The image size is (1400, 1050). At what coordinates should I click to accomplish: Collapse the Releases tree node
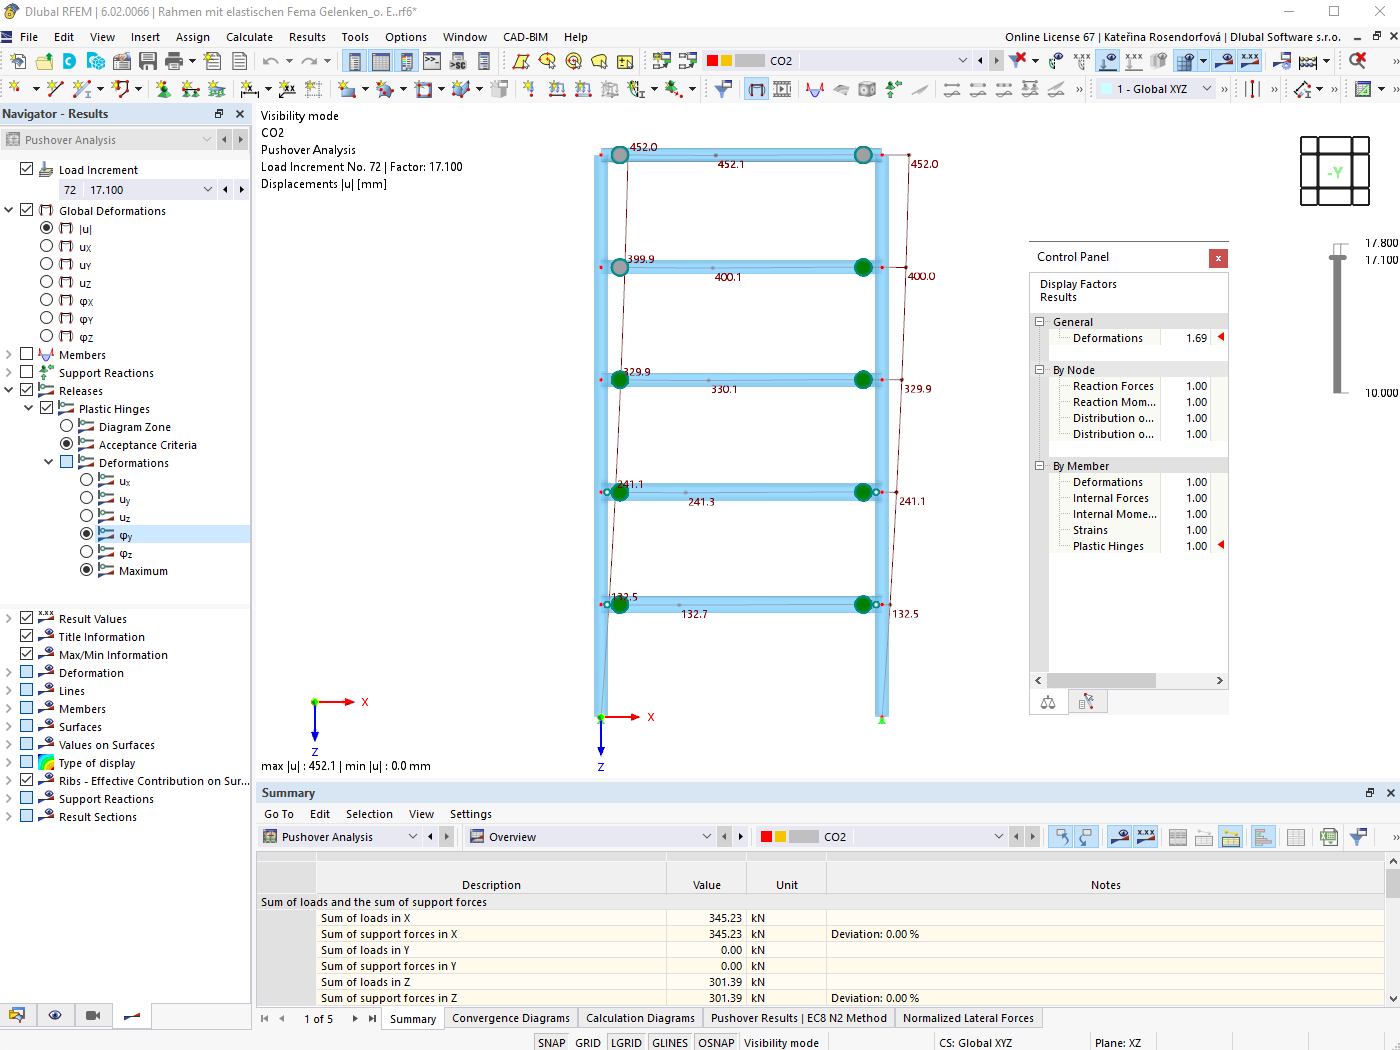point(9,390)
